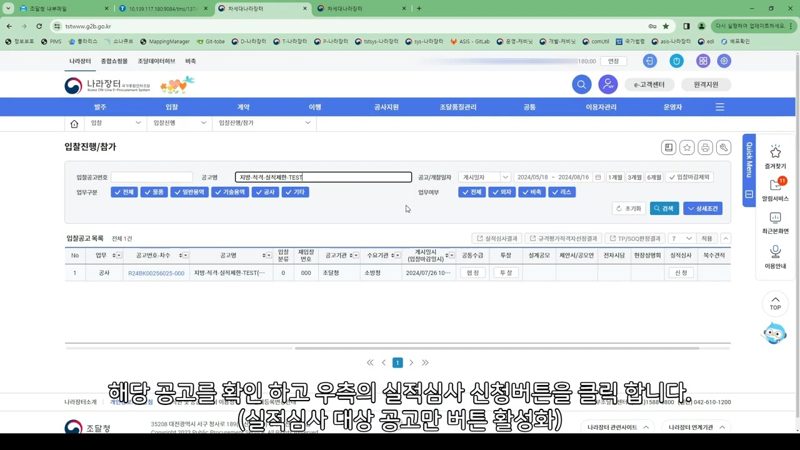Viewport: 800px width, 450px height.
Task: Click the 연장 session extend button
Action: coord(613,61)
